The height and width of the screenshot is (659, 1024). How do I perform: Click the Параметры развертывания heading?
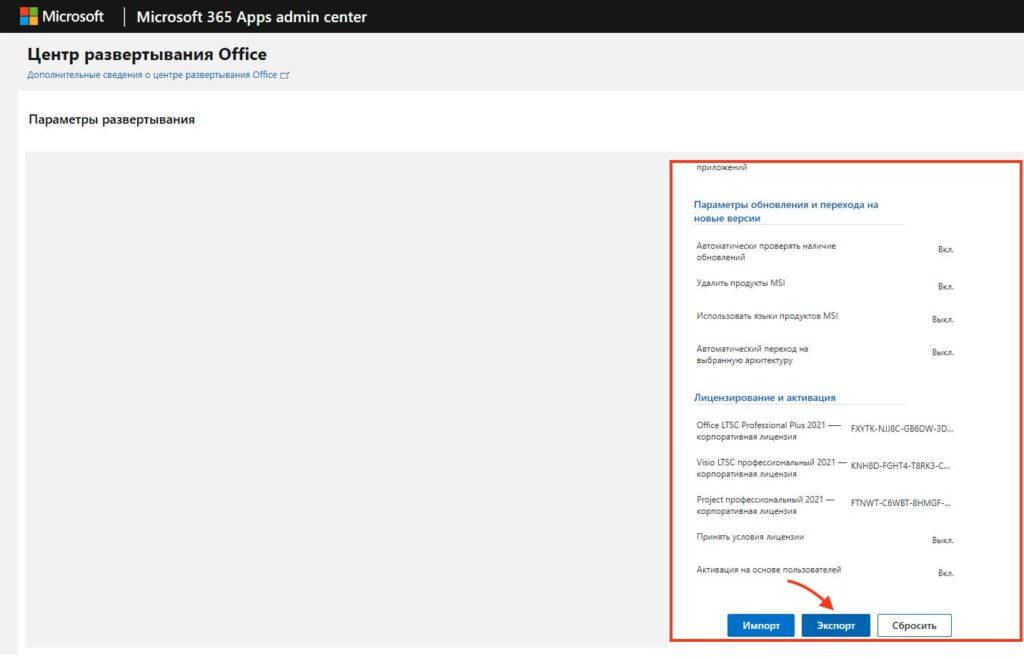tap(112, 120)
